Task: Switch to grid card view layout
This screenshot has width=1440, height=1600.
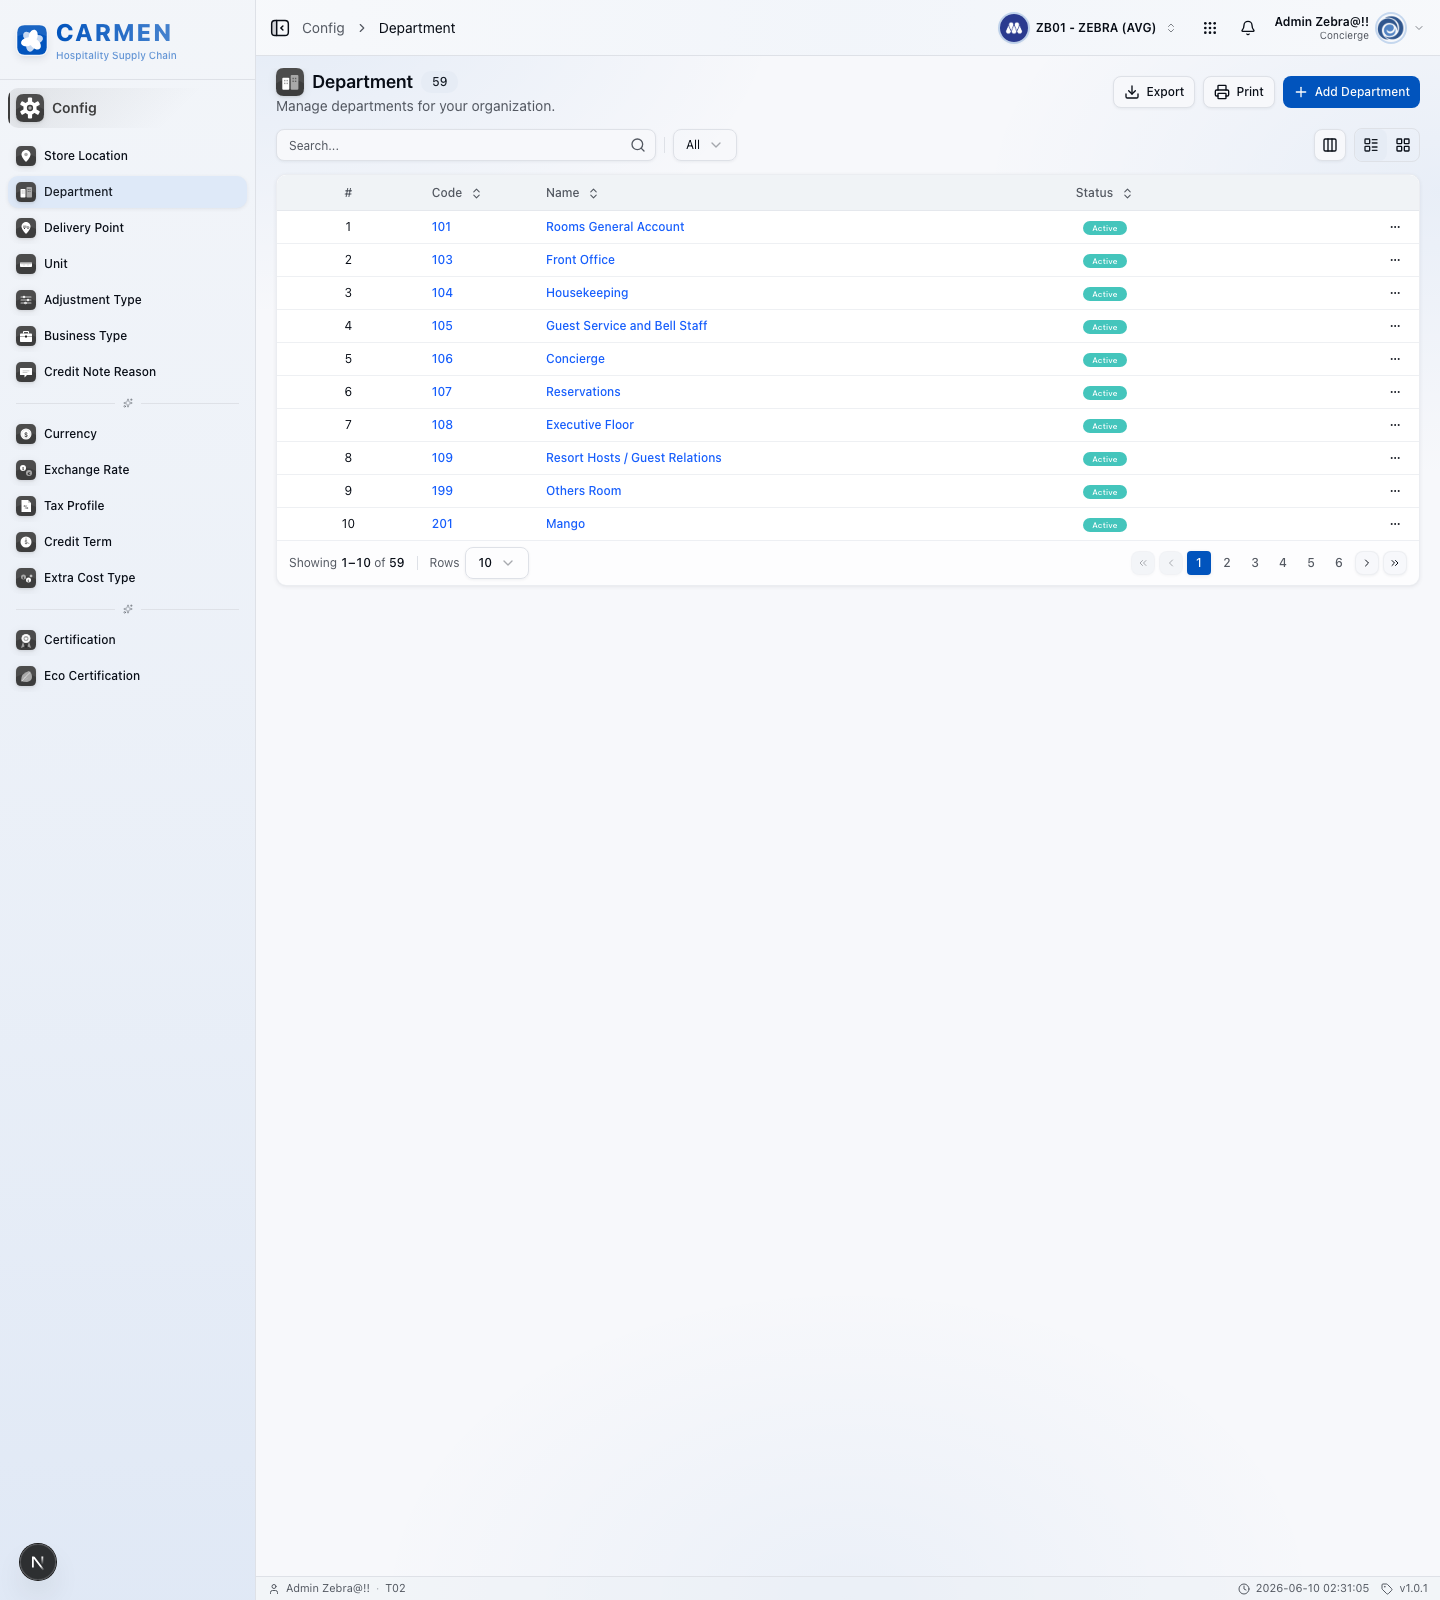Action: pyautogui.click(x=1403, y=145)
